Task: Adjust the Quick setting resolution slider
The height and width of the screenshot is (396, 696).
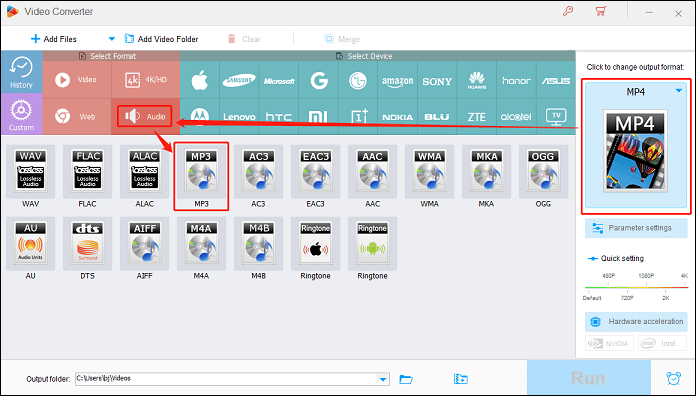Action: 636,287
